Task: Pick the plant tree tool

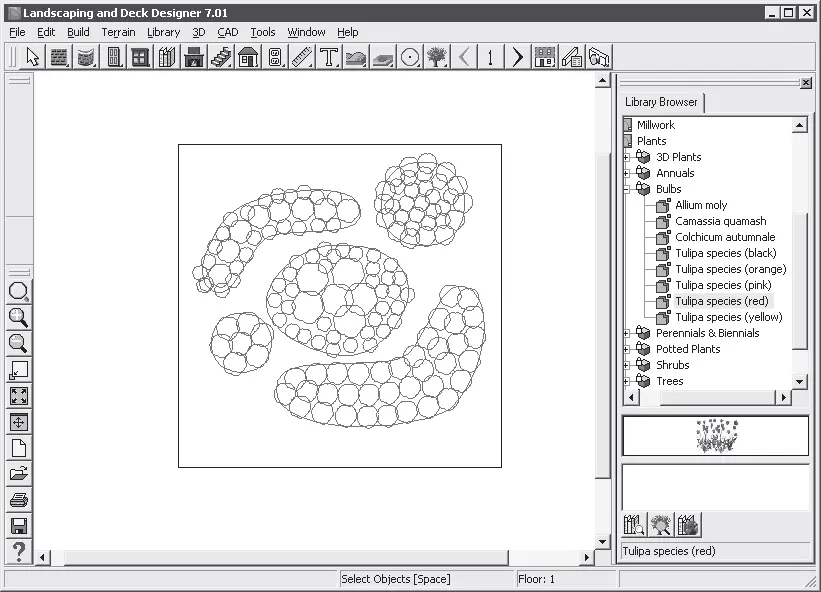Action: point(436,57)
